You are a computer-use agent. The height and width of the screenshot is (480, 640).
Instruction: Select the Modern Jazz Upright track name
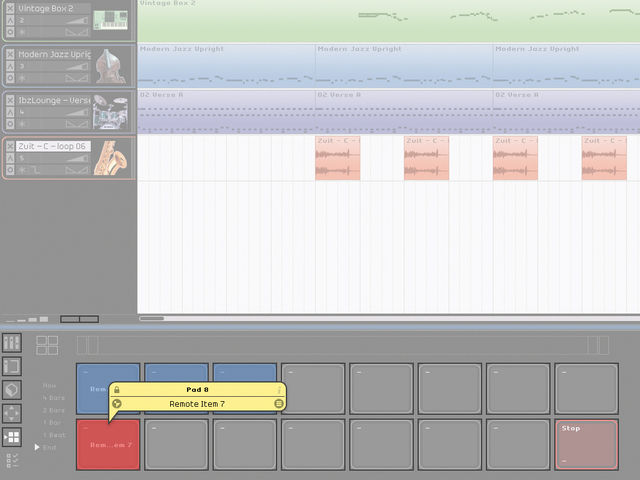click(x=53, y=54)
